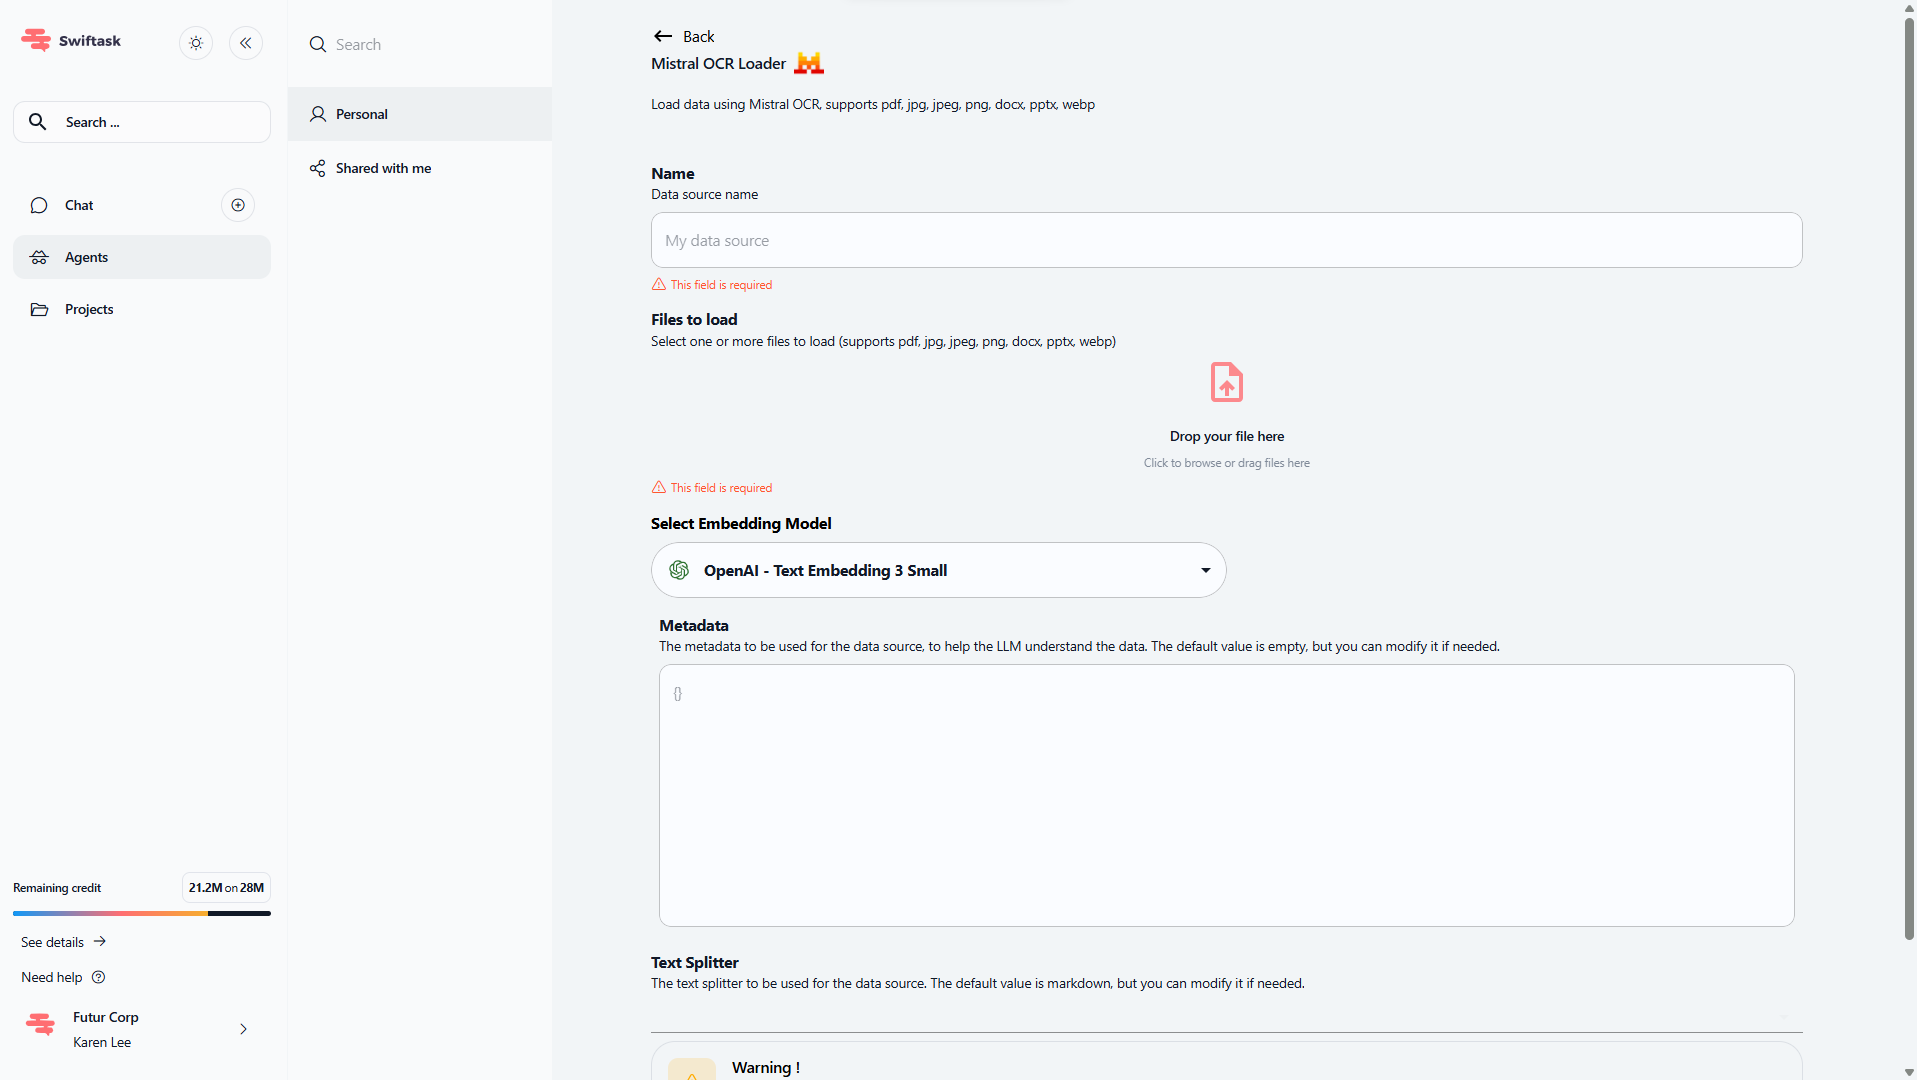Click the file upload icon

(1226, 382)
